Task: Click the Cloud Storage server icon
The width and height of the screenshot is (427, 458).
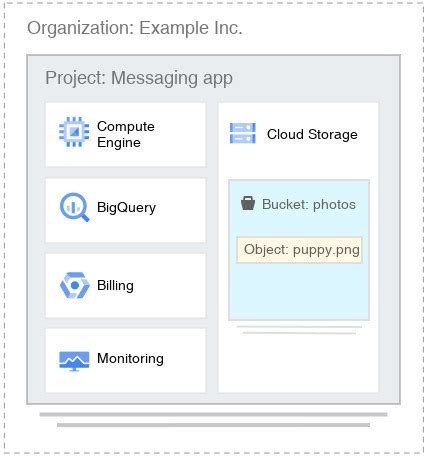Action: [x=243, y=133]
